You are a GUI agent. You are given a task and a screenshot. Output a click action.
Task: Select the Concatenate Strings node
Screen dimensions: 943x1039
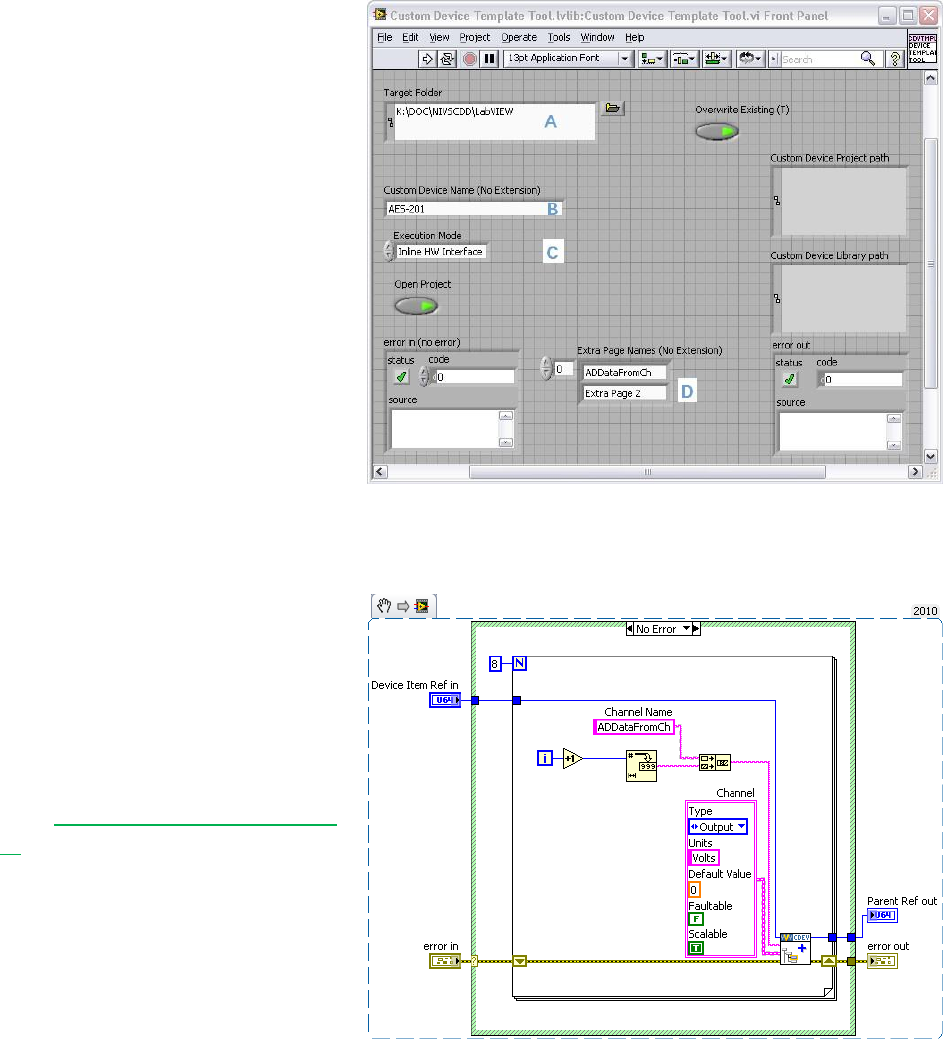714,763
